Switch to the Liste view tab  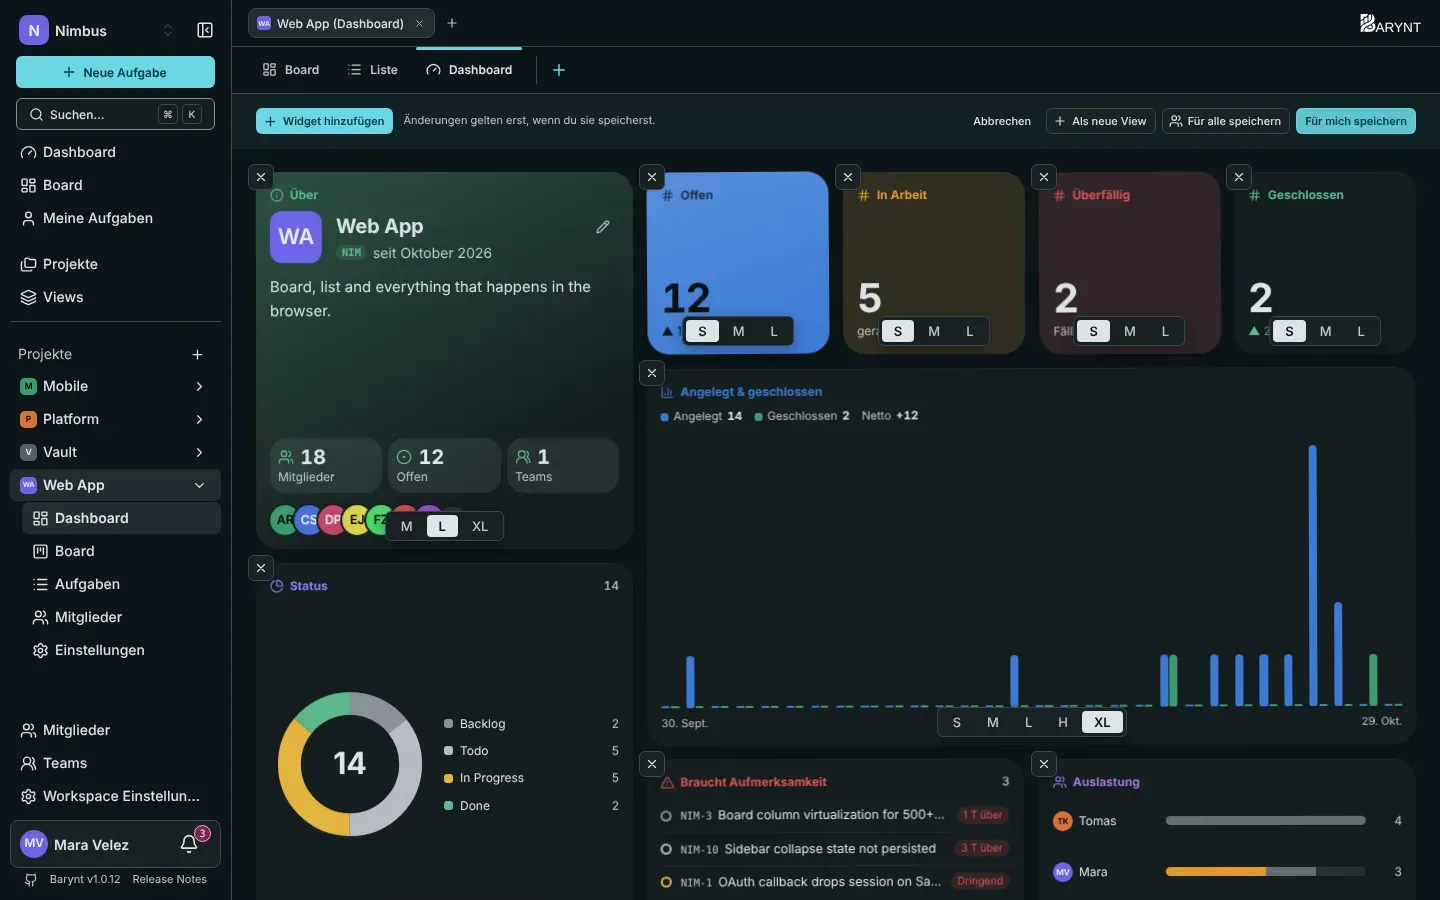point(373,70)
